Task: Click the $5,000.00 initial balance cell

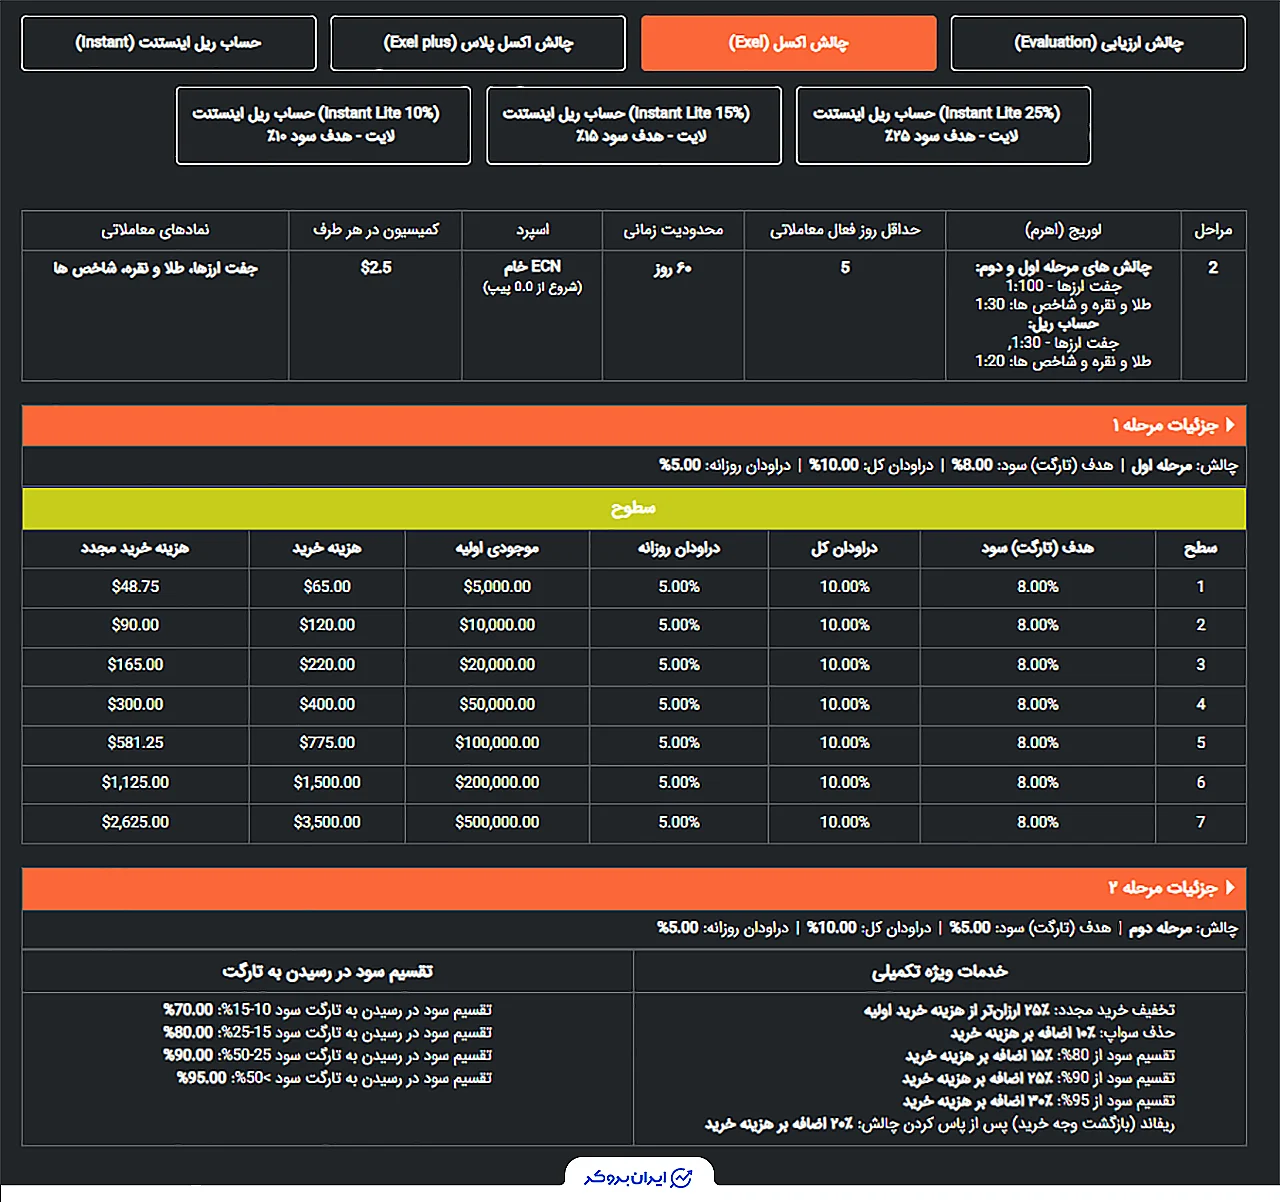Action: tap(497, 587)
